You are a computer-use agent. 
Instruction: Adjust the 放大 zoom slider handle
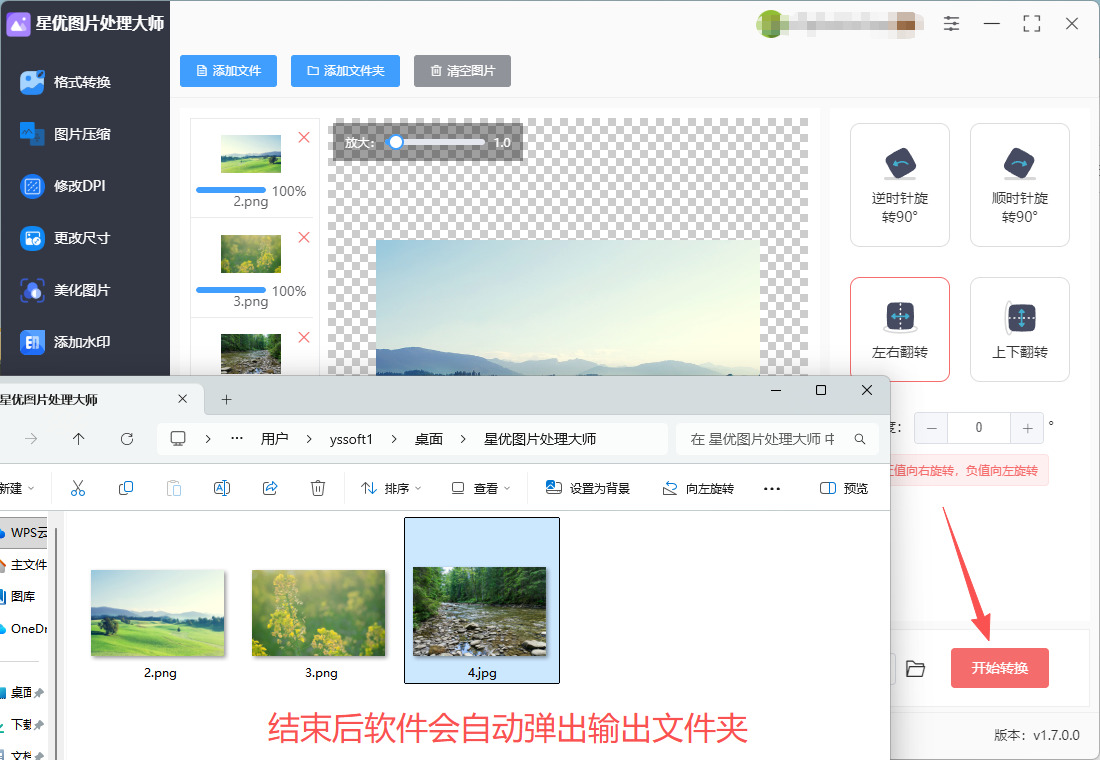pyautogui.click(x=396, y=142)
